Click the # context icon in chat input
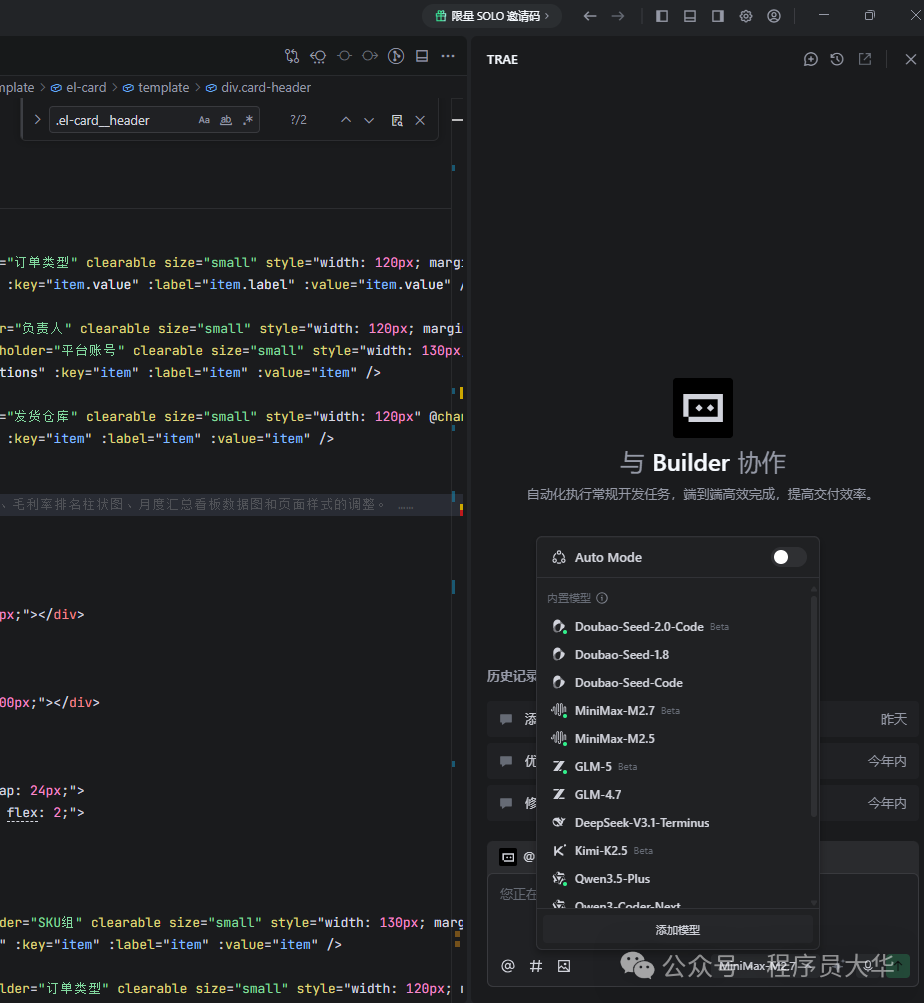The width and height of the screenshot is (924, 1003). coord(536,965)
